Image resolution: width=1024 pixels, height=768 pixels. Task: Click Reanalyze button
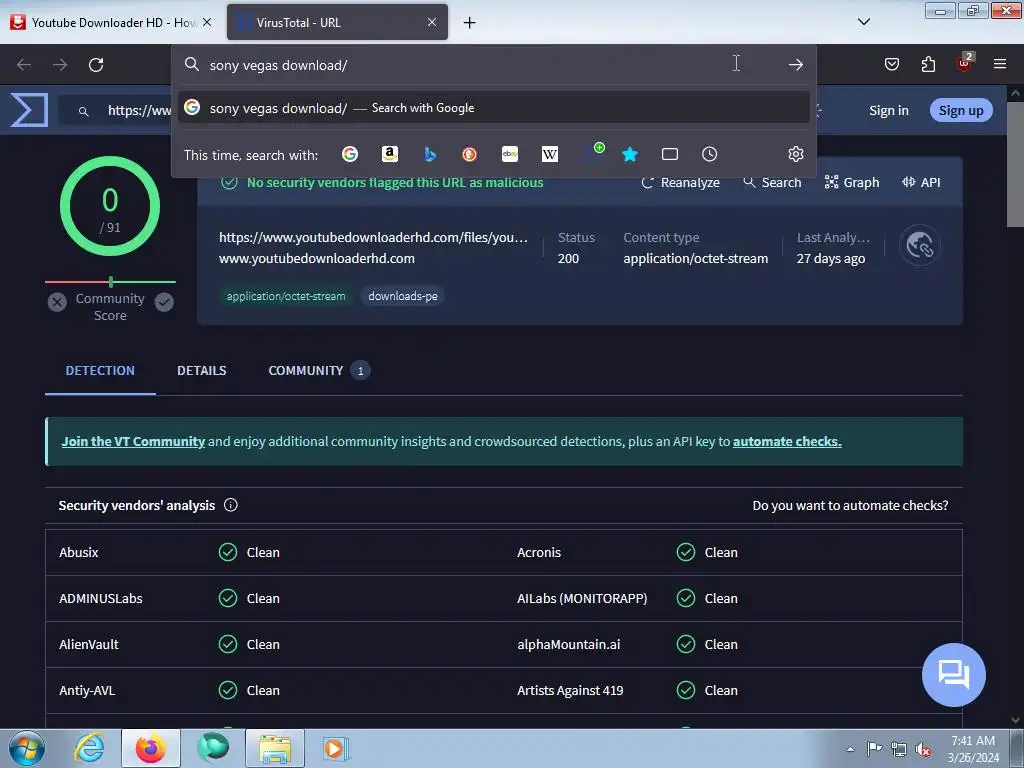[681, 182]
